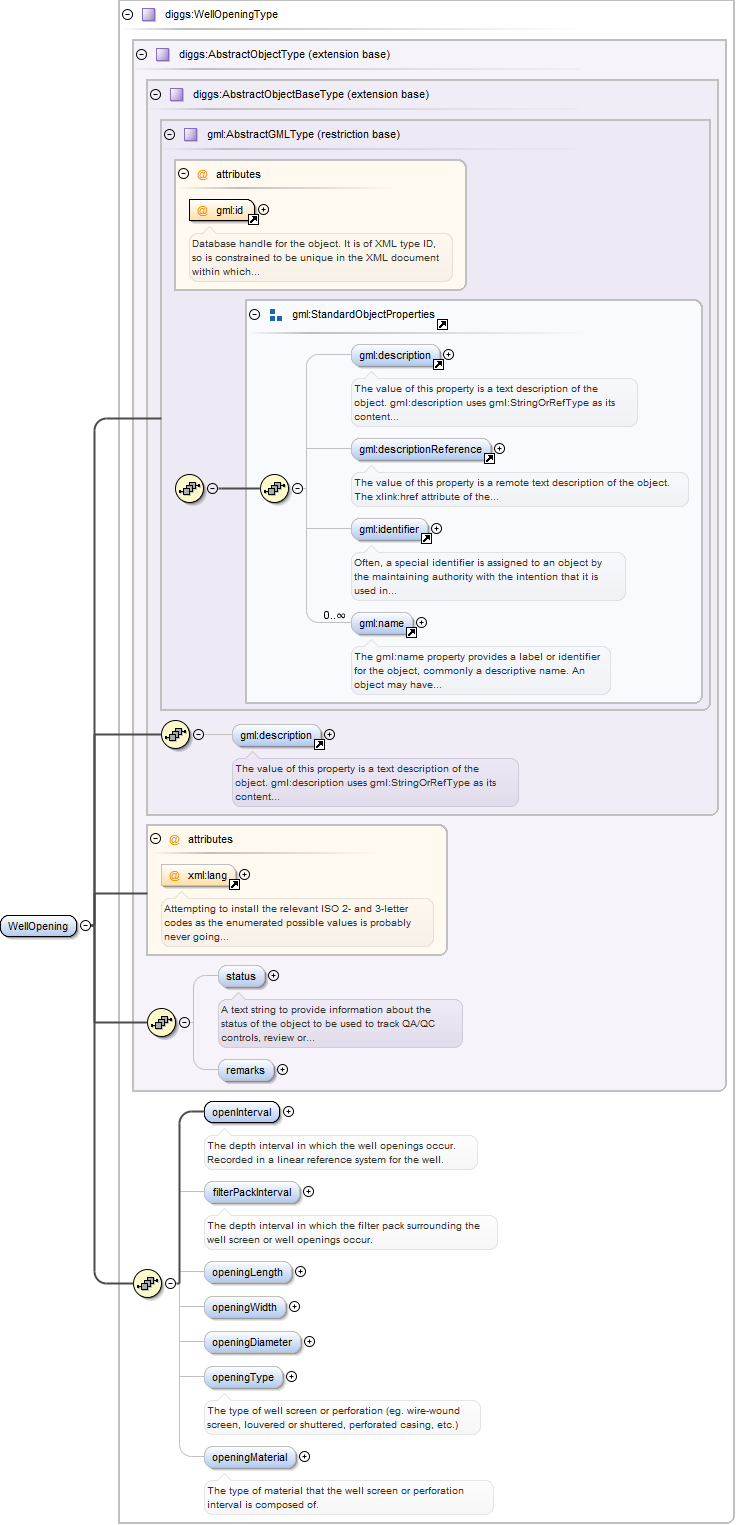736x1525 pixels.
Task: Click the link arrow icon on gml:name
Action: click(x=410, y=632)
